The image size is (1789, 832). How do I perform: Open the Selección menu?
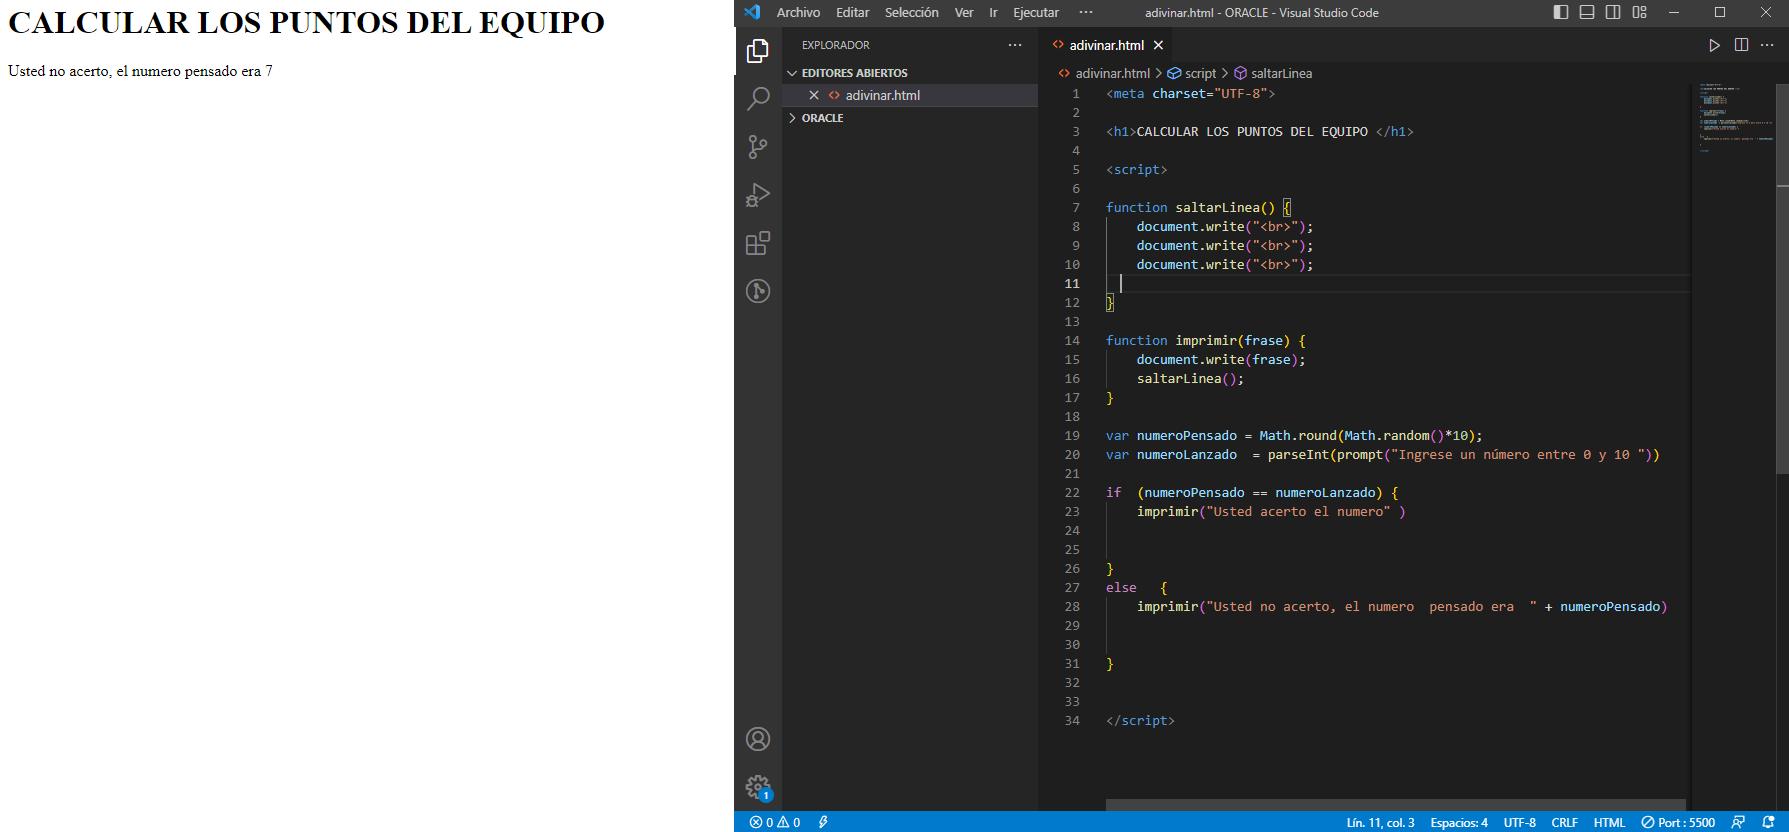coord(912,12)
